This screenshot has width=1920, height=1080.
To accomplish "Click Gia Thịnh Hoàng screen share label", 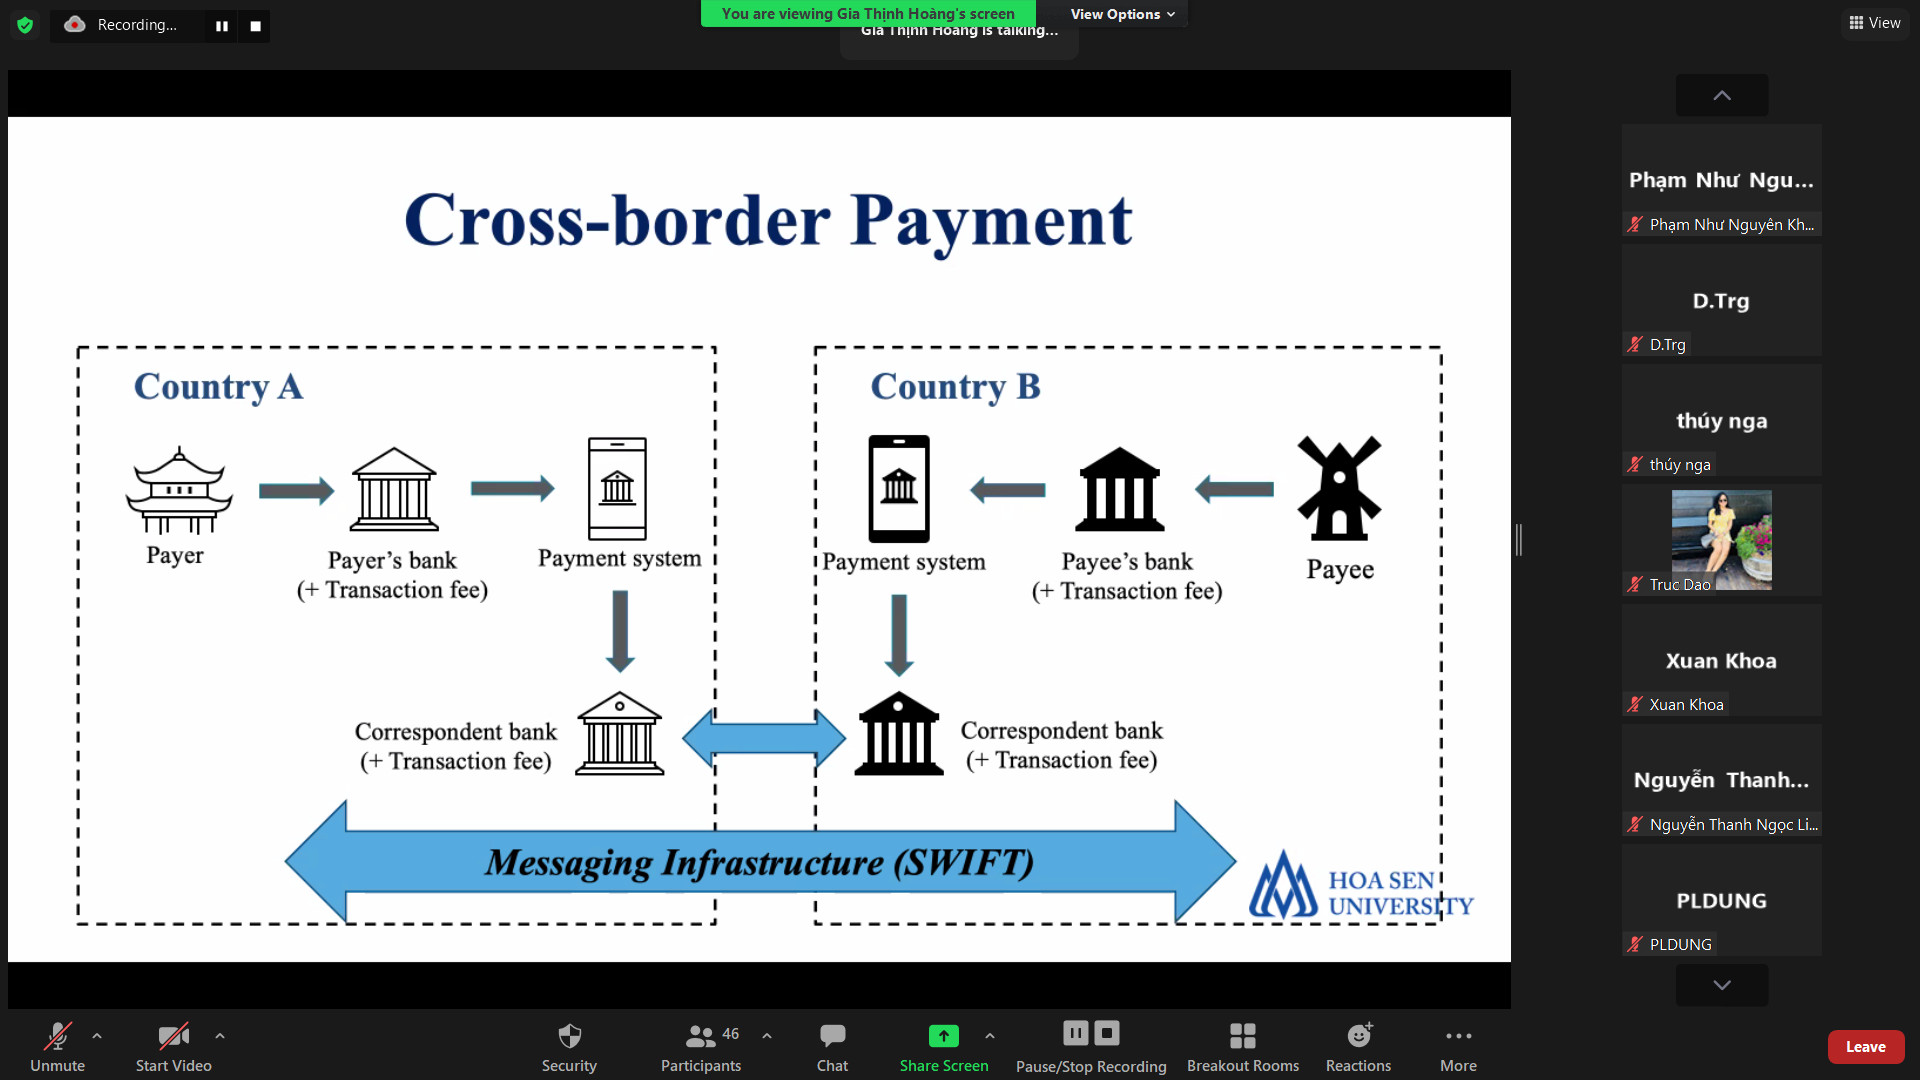I will click(868, 13).
